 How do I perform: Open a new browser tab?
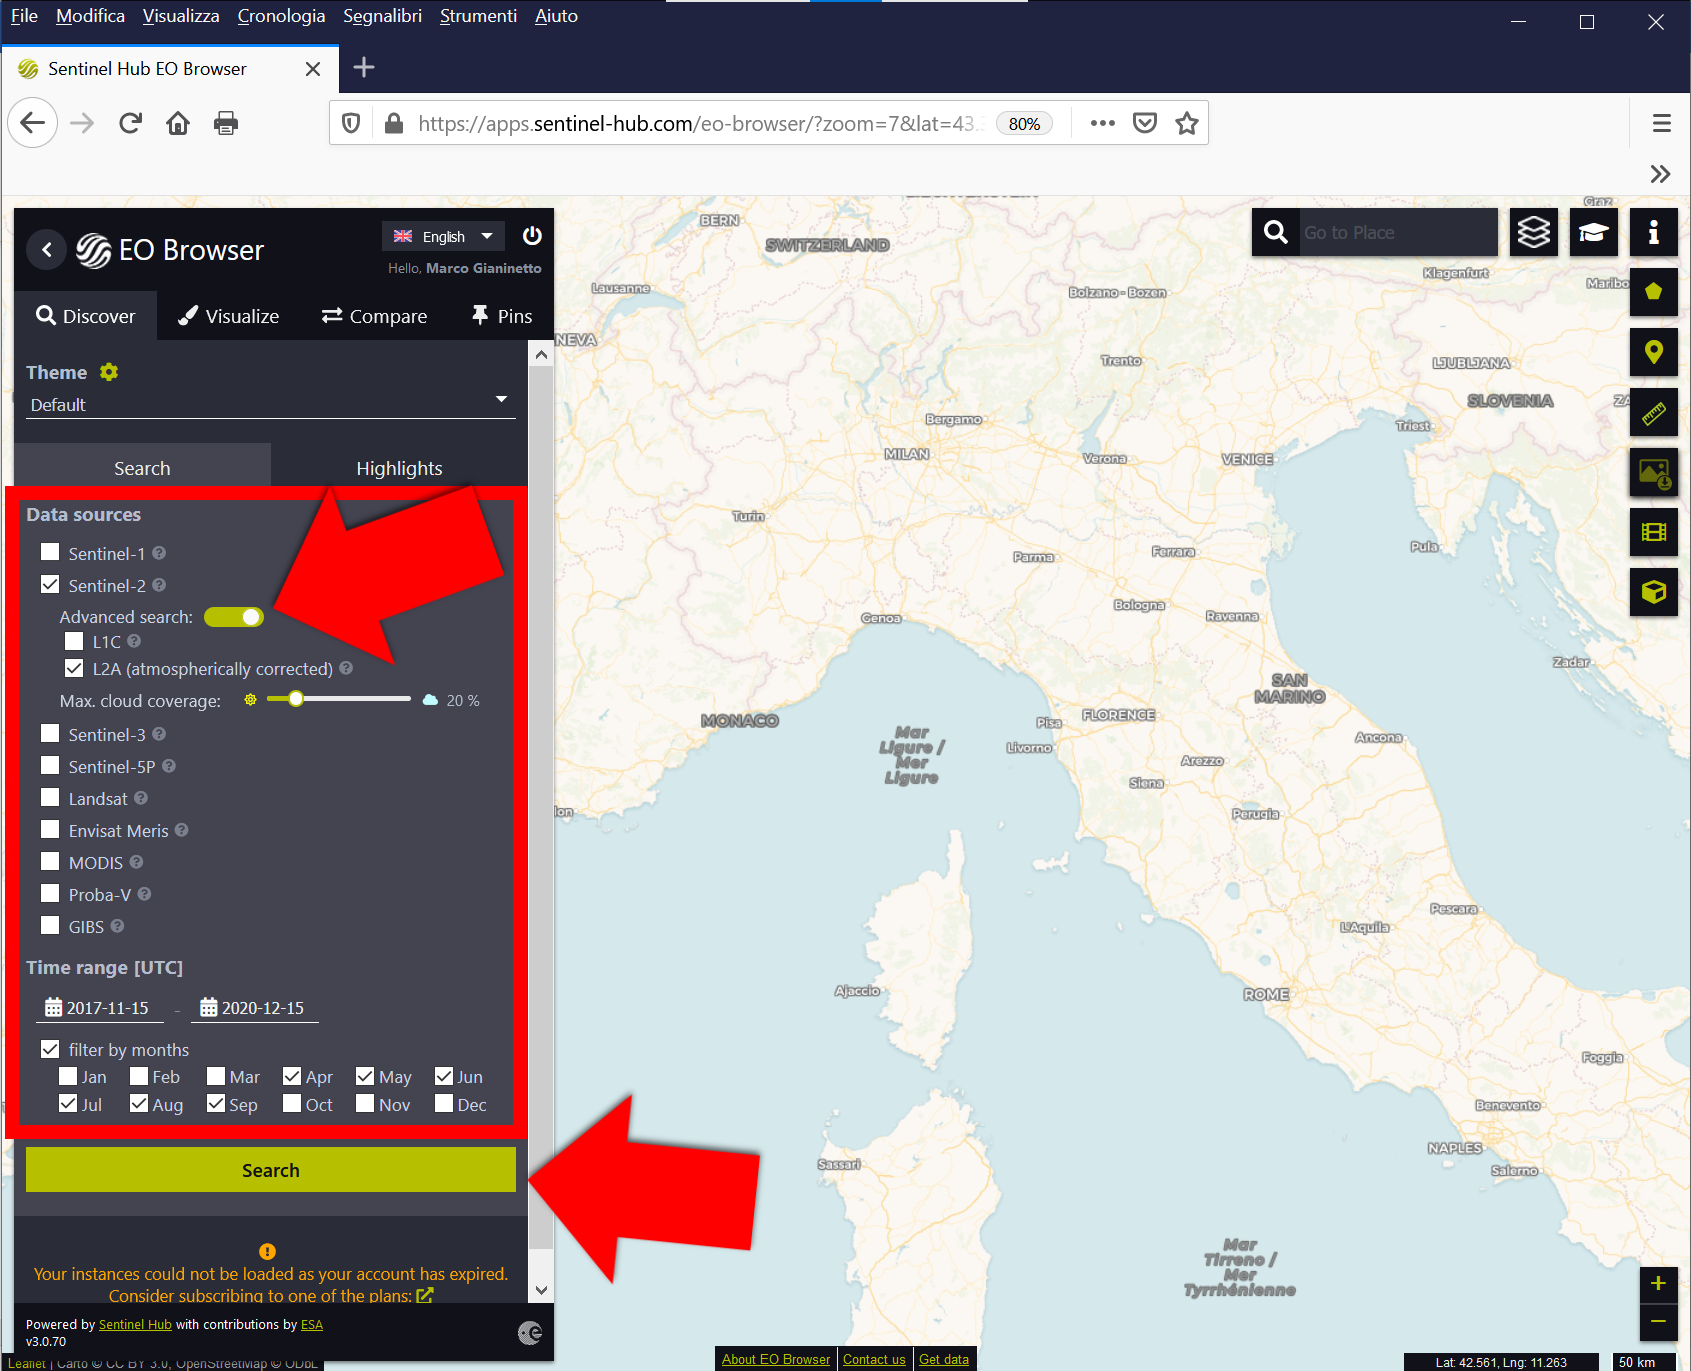(x=364, y=67)
